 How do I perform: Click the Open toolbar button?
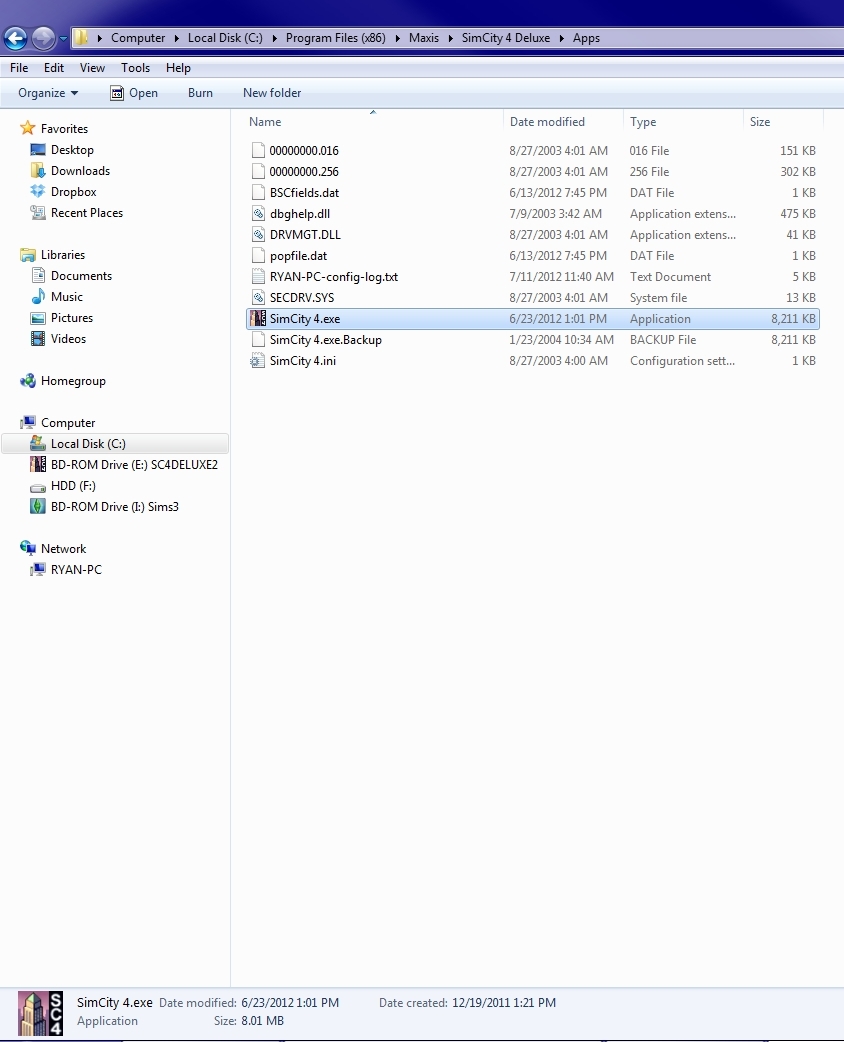pos(134,93)
